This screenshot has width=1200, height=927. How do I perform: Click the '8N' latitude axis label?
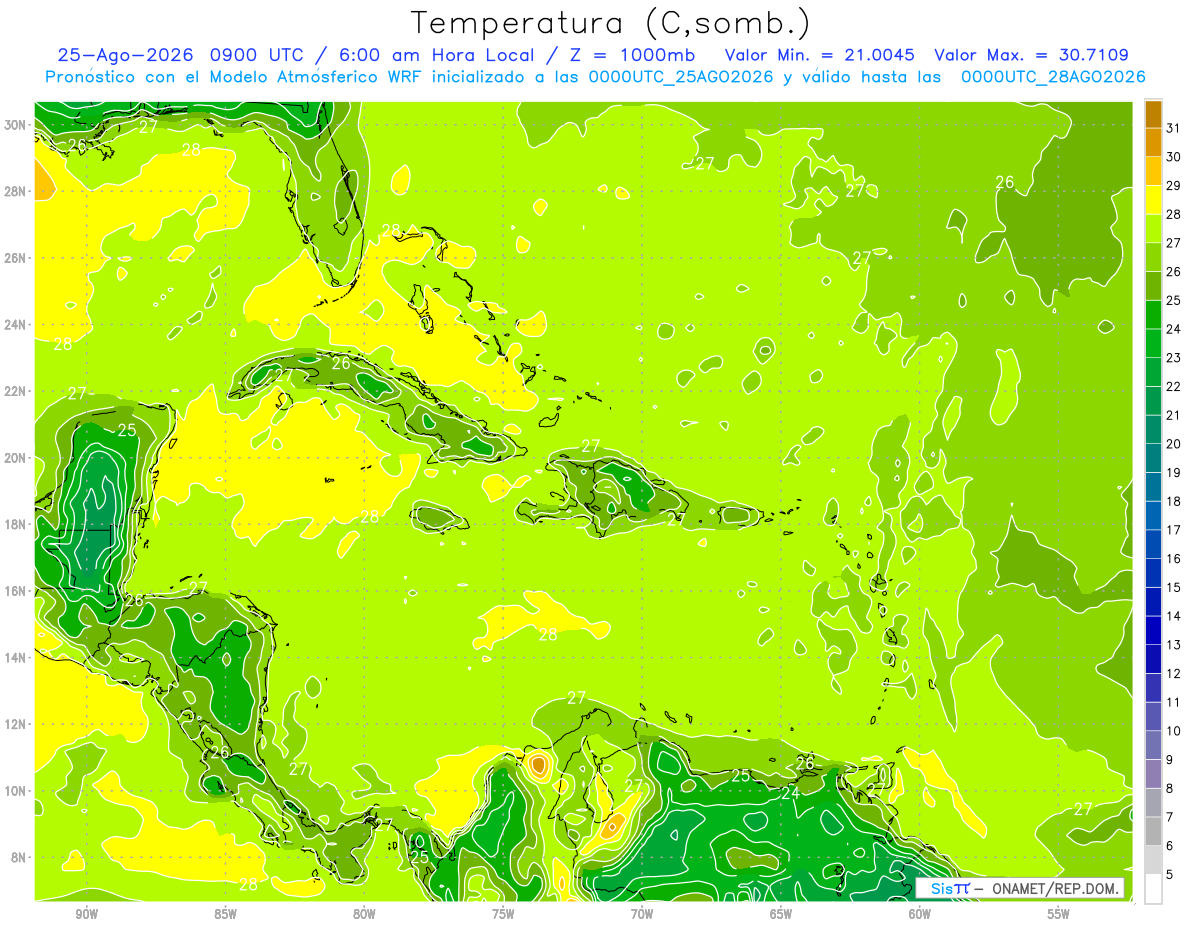pos(20,857)
